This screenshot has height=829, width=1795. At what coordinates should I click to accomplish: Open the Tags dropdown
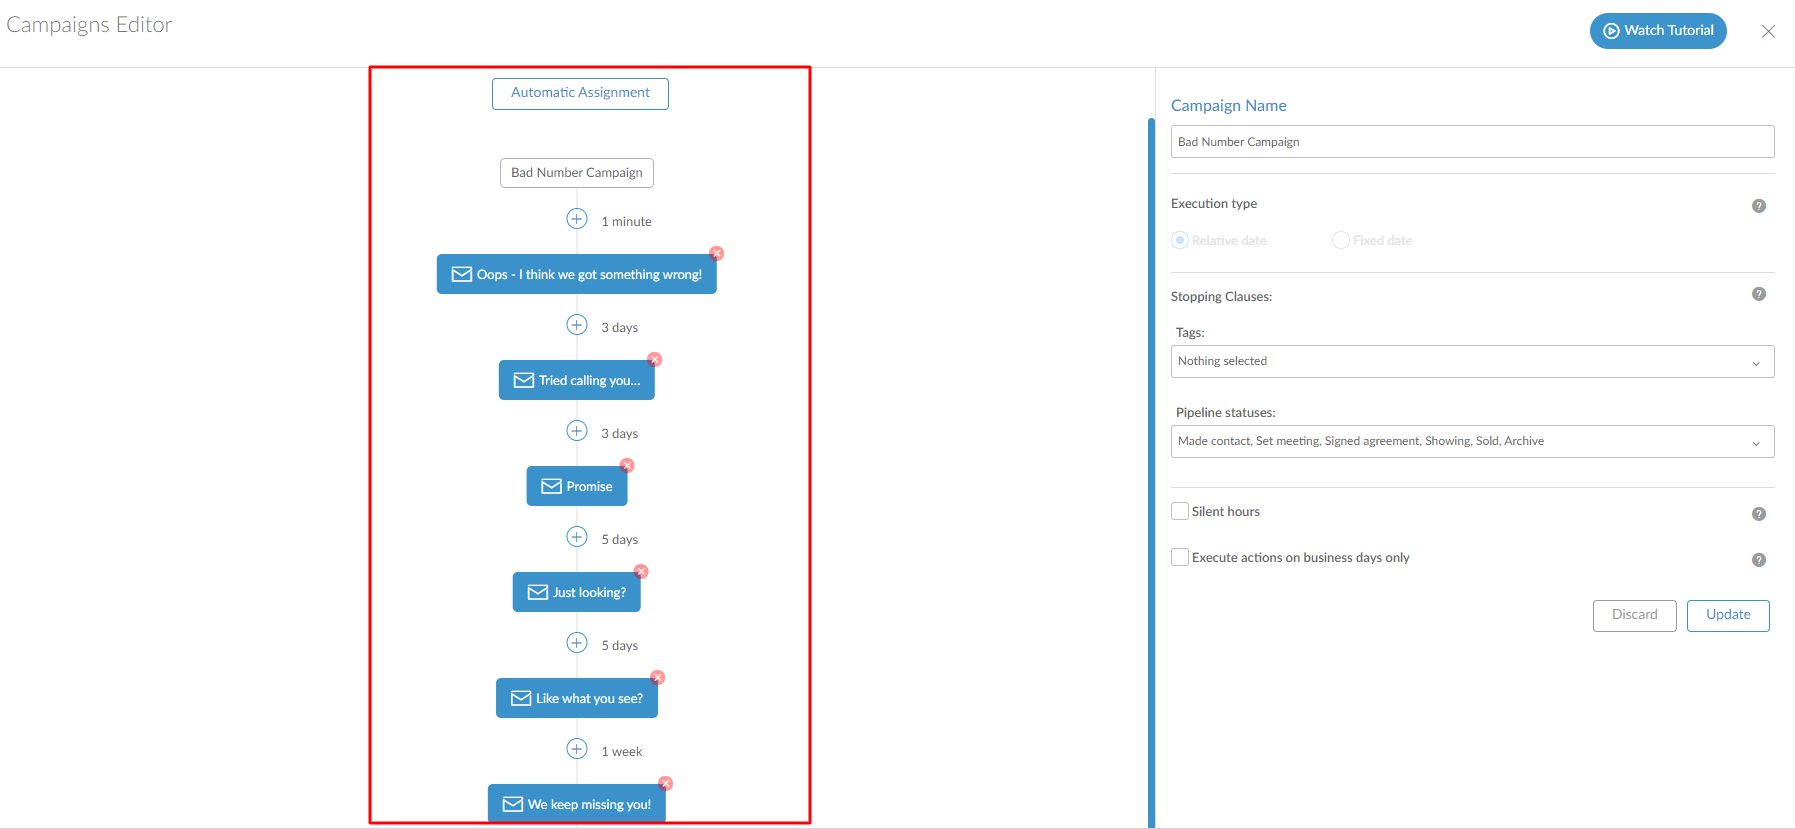(1472, 361)
